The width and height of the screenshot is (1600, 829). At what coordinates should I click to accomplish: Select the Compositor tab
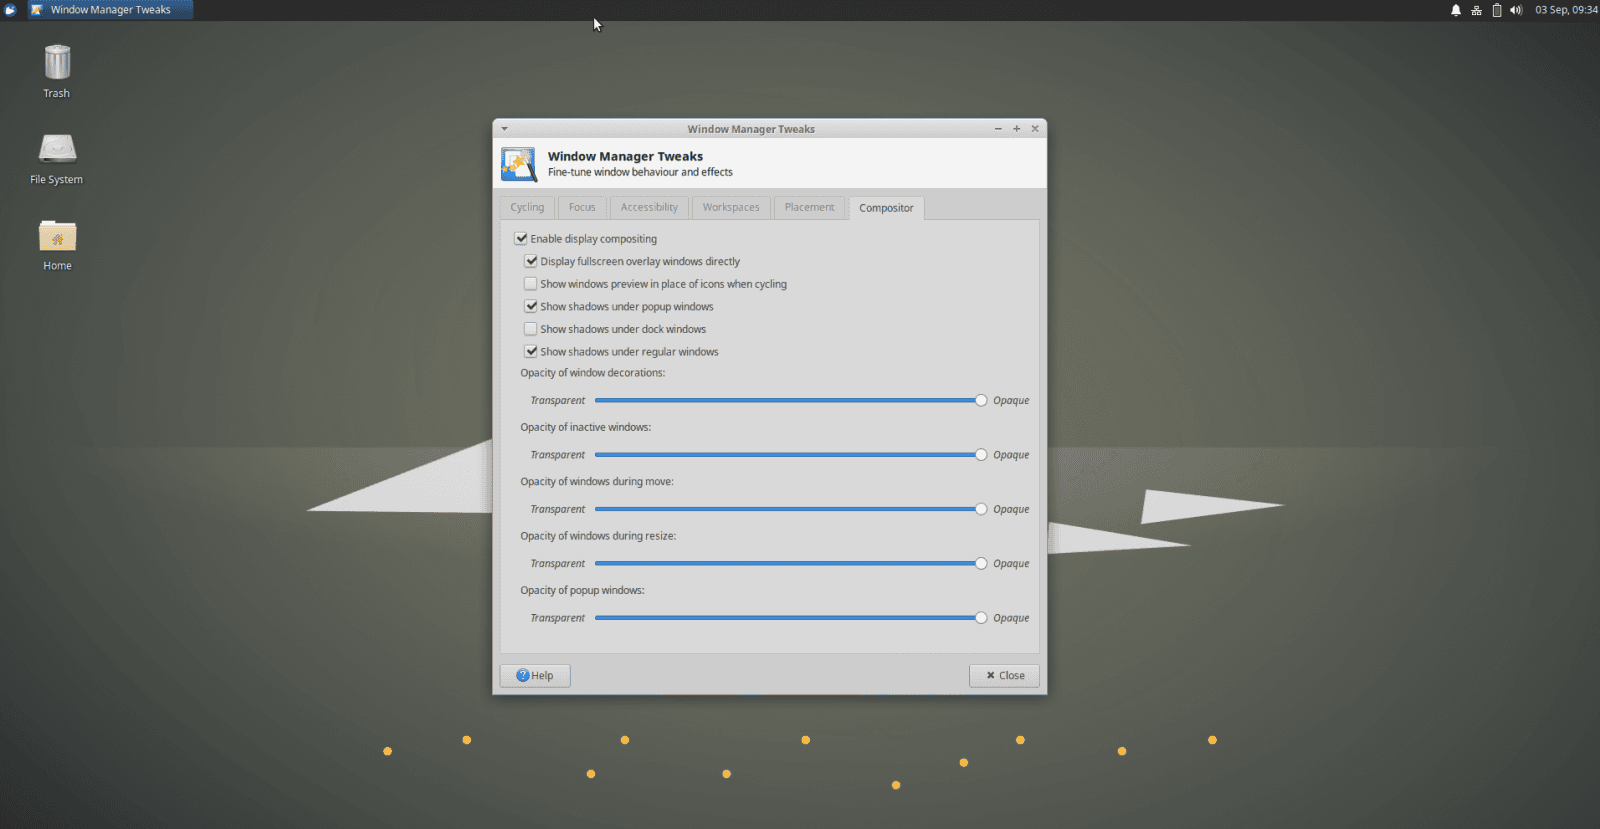[x=886, y=208]
